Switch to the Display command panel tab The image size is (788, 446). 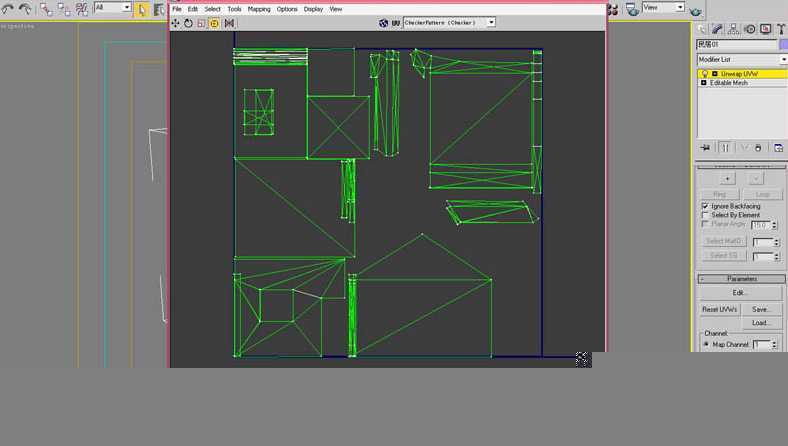765,29
